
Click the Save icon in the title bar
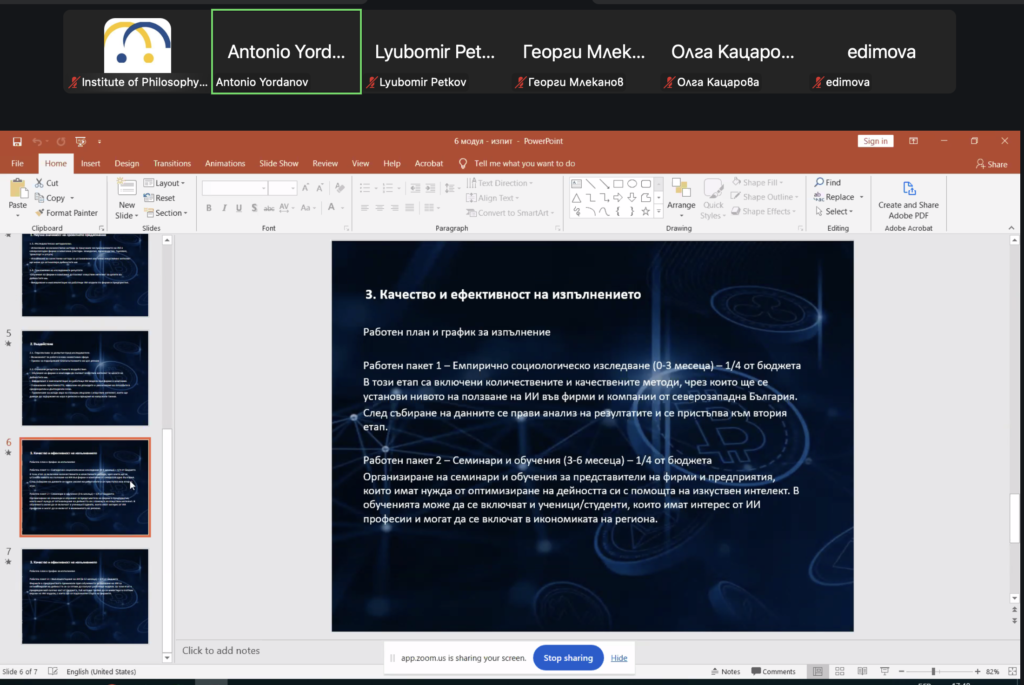(x=17, y=141)
